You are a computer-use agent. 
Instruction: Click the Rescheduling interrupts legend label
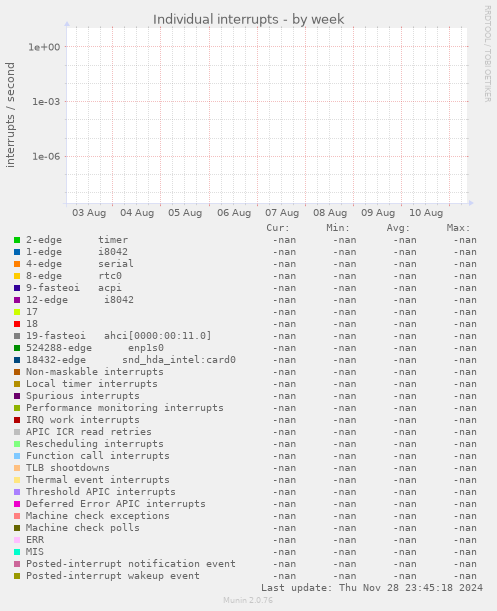pos(95,444)
